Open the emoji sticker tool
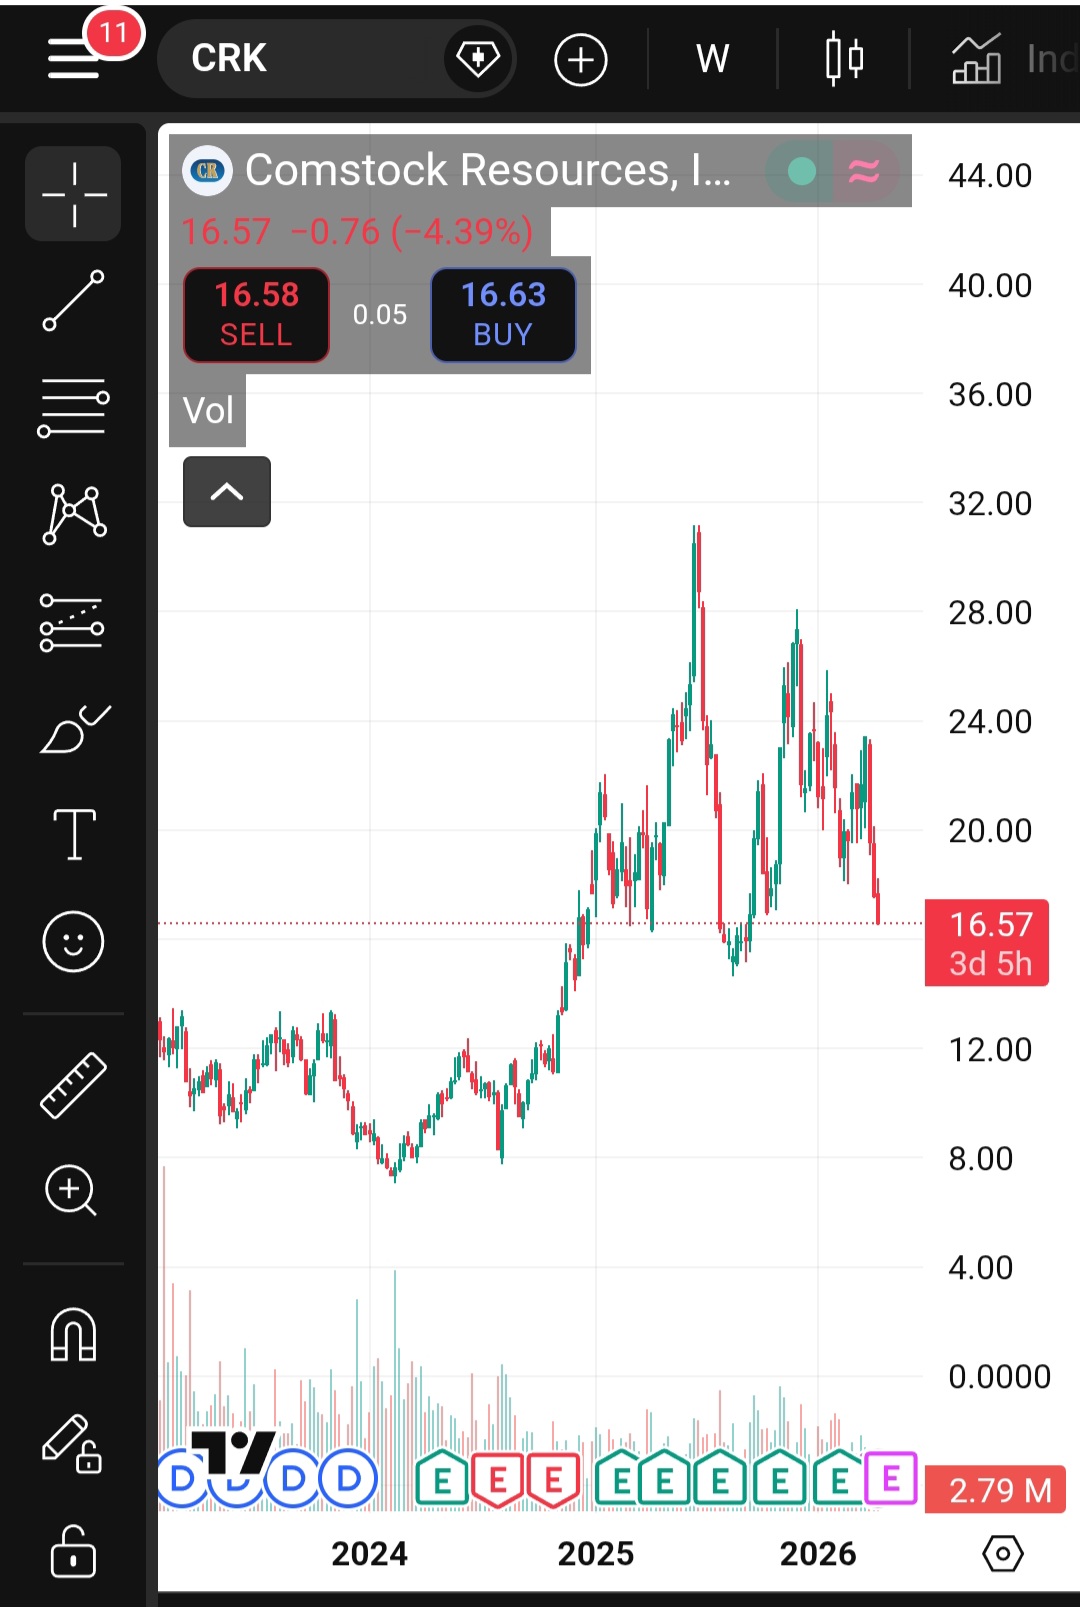The image size is (1080, 1607). click(x=73, y=941)
